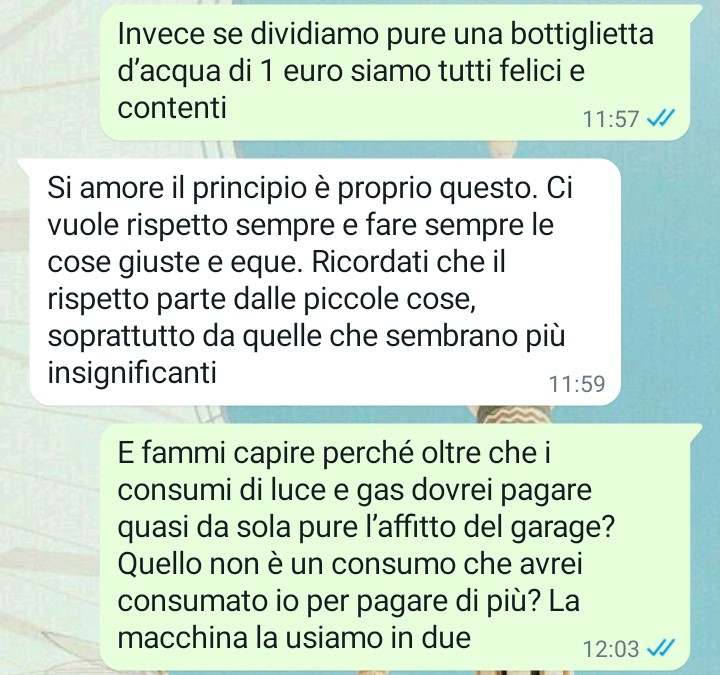Click the blue read-receipt checkmarks at 11:57

click(660, 119)
